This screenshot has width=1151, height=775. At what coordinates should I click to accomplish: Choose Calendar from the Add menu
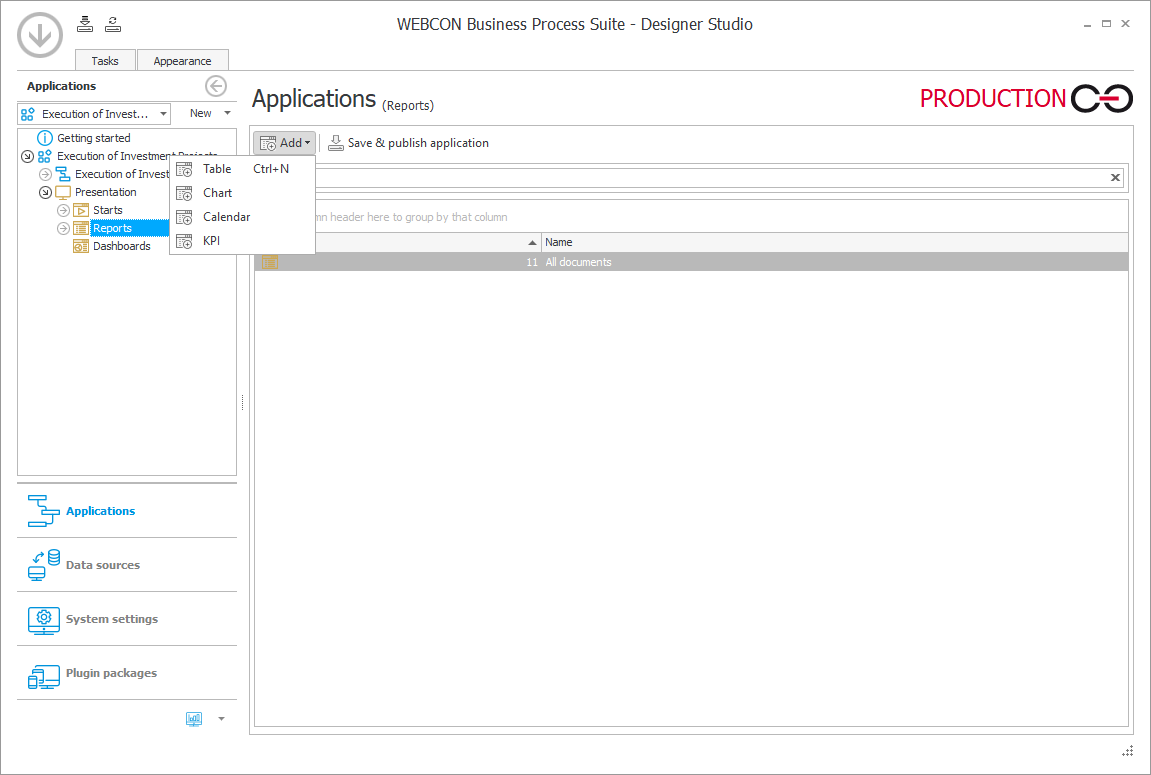coord(242,217)
